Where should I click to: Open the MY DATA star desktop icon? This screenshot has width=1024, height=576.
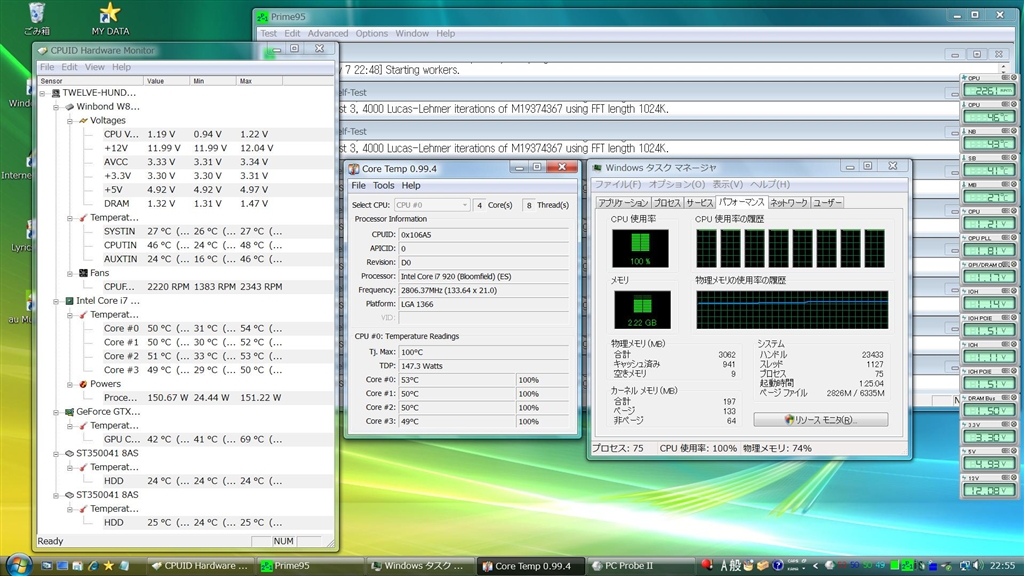(110, 14)
